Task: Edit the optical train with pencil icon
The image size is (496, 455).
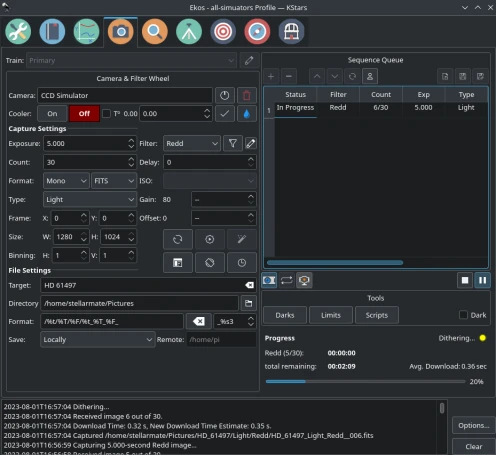Action: [249, 61]
